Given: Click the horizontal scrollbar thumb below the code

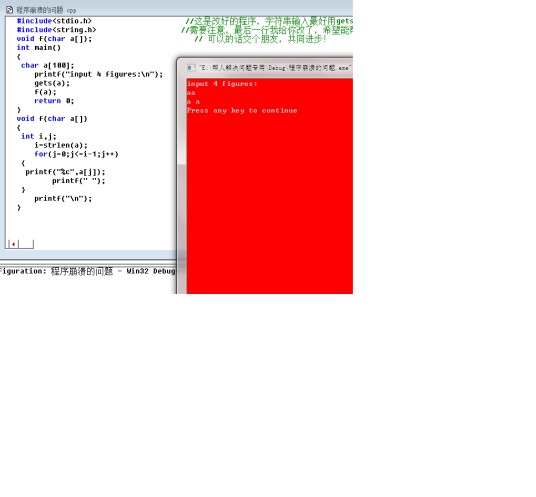Looking at the screenshot, I should [x=26, y=244].
